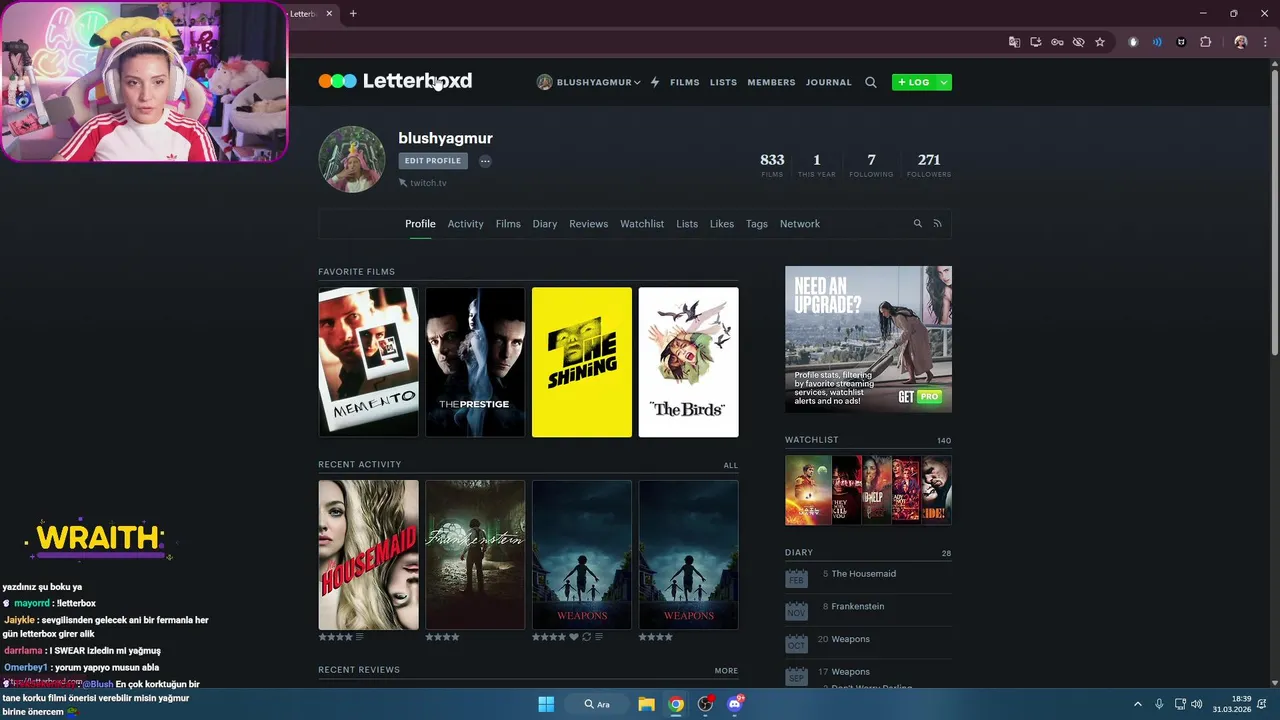Open The Housemaid diary entry
Screen dimensions: 1280x720
tap(863, 574)
